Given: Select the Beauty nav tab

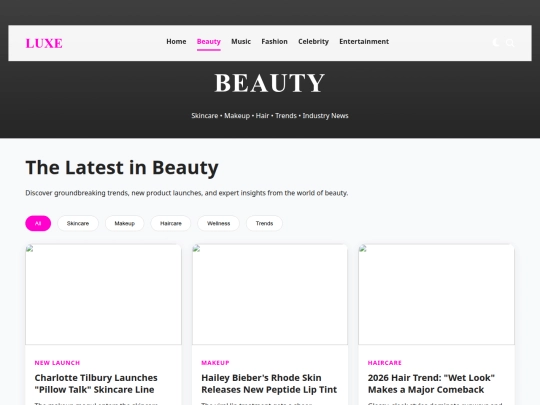Looking at the screenshot, I should (209, 42).
